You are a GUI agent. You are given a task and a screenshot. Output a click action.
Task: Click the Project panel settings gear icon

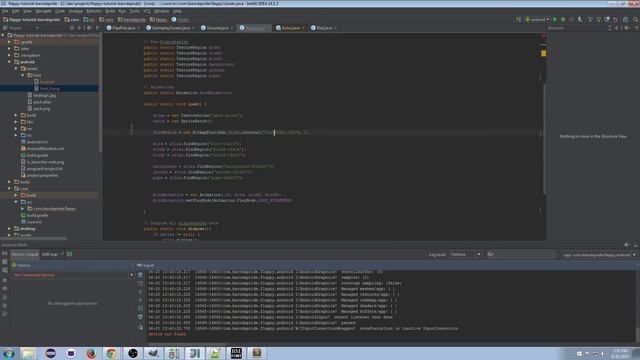89,28
